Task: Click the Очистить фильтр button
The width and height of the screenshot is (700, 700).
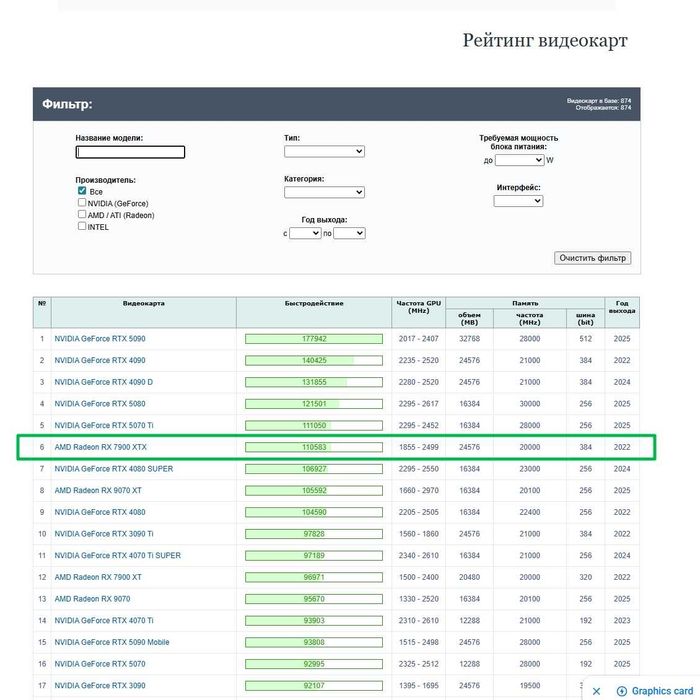Action: point(592,258)
